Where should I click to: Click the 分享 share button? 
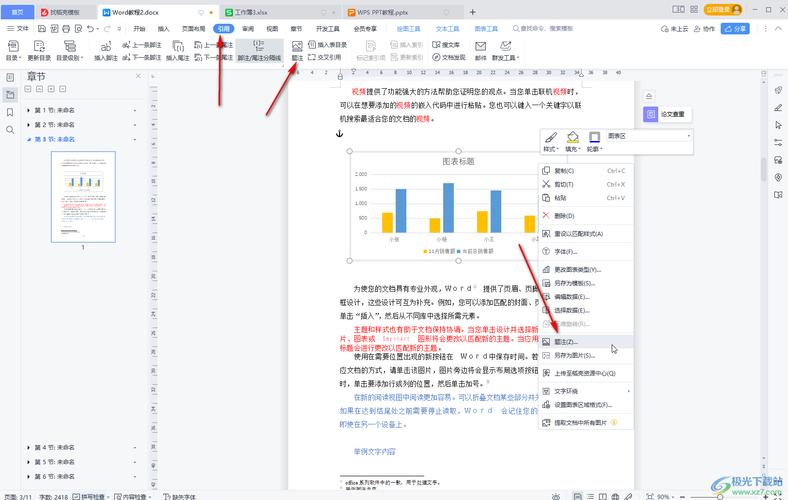pos(735,29)
